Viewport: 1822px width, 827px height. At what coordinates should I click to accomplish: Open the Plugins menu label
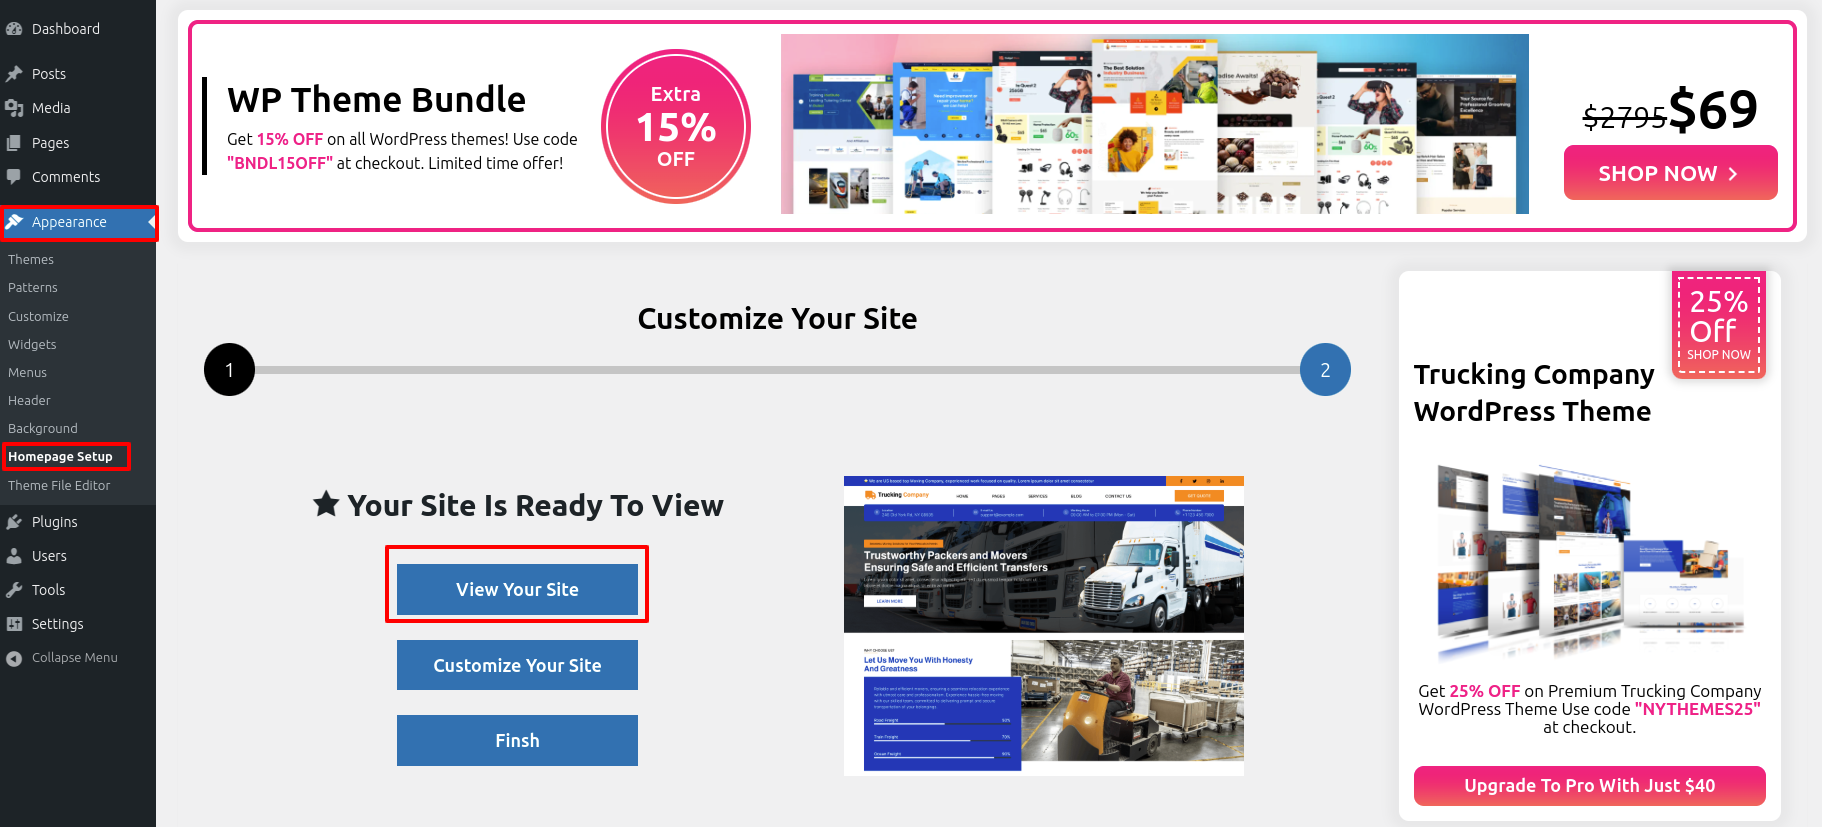54,522
